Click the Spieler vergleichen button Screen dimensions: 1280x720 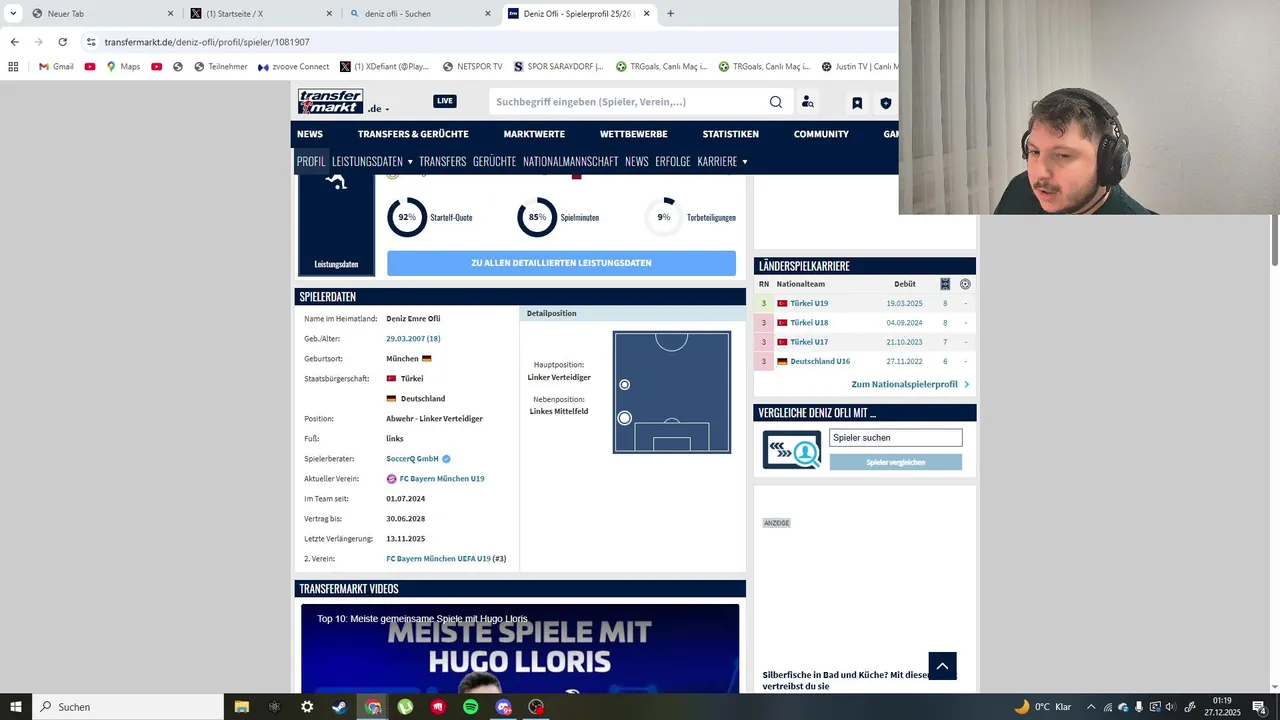pos(895,462)
